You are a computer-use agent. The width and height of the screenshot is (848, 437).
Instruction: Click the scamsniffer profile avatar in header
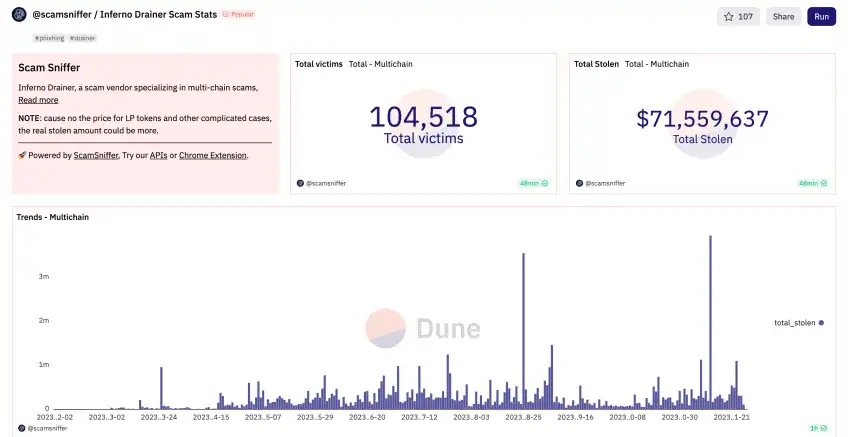(x=18, y=15)
